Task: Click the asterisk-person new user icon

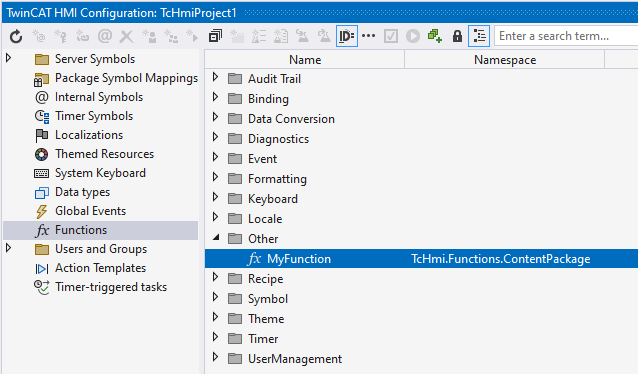Action: pyautogui.click(x=149, y=36)
